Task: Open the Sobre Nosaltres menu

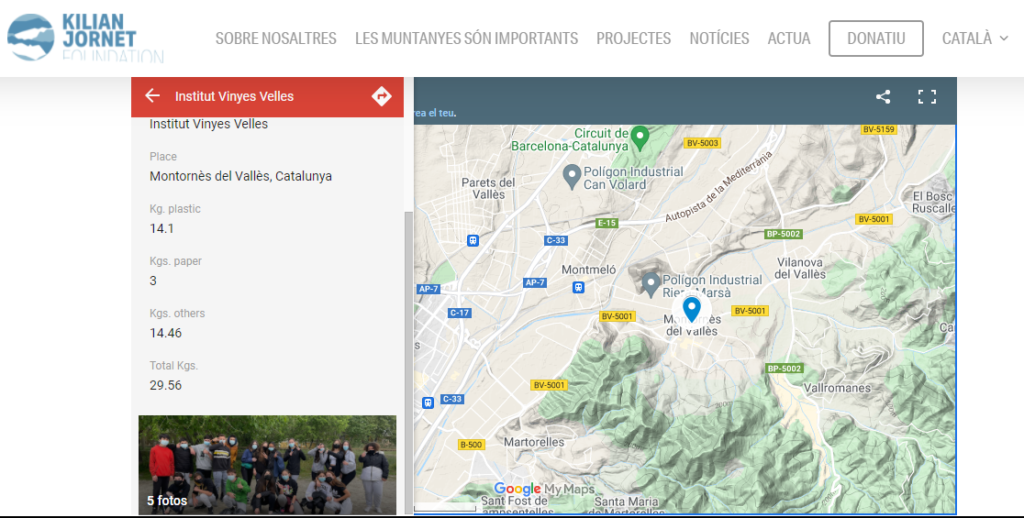Action: pos(276,38)
